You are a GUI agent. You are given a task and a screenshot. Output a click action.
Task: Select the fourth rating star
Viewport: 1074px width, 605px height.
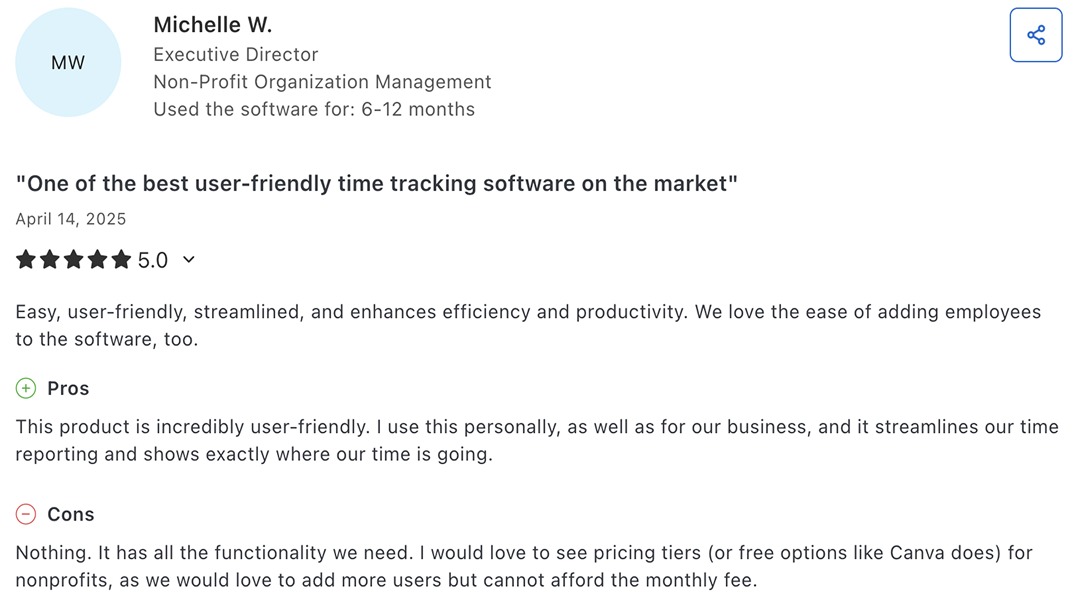98,260
